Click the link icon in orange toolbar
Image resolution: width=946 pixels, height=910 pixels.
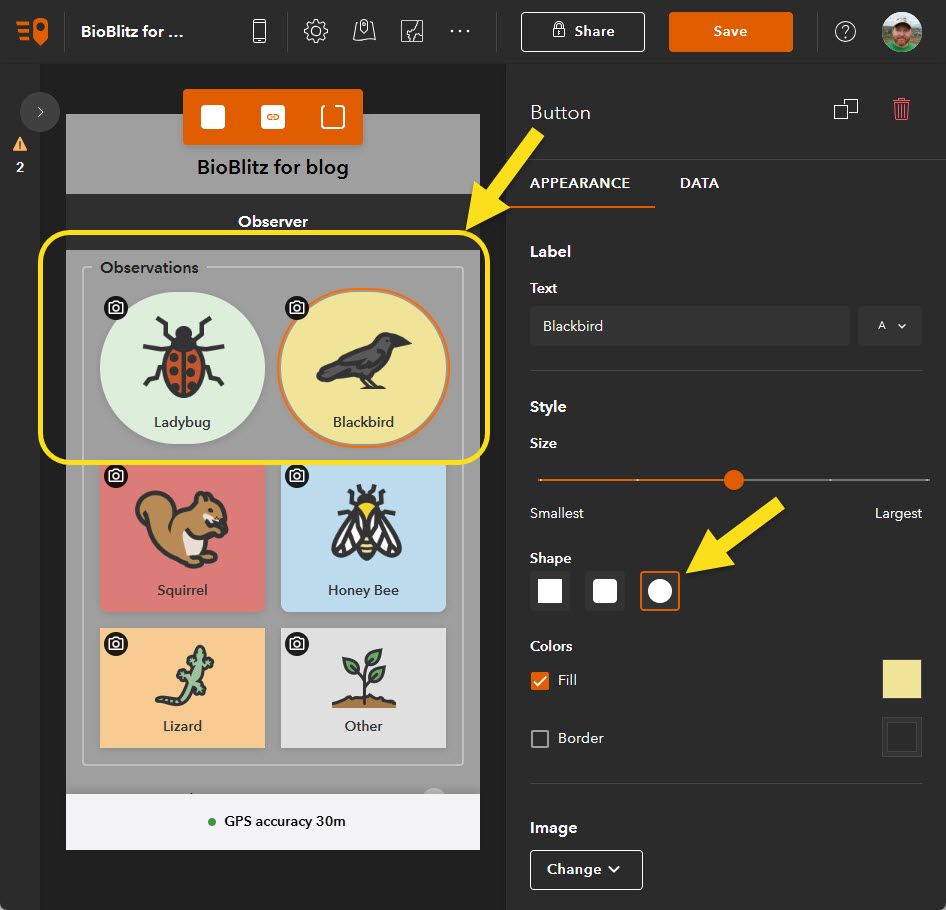click(x=273, y=117)
